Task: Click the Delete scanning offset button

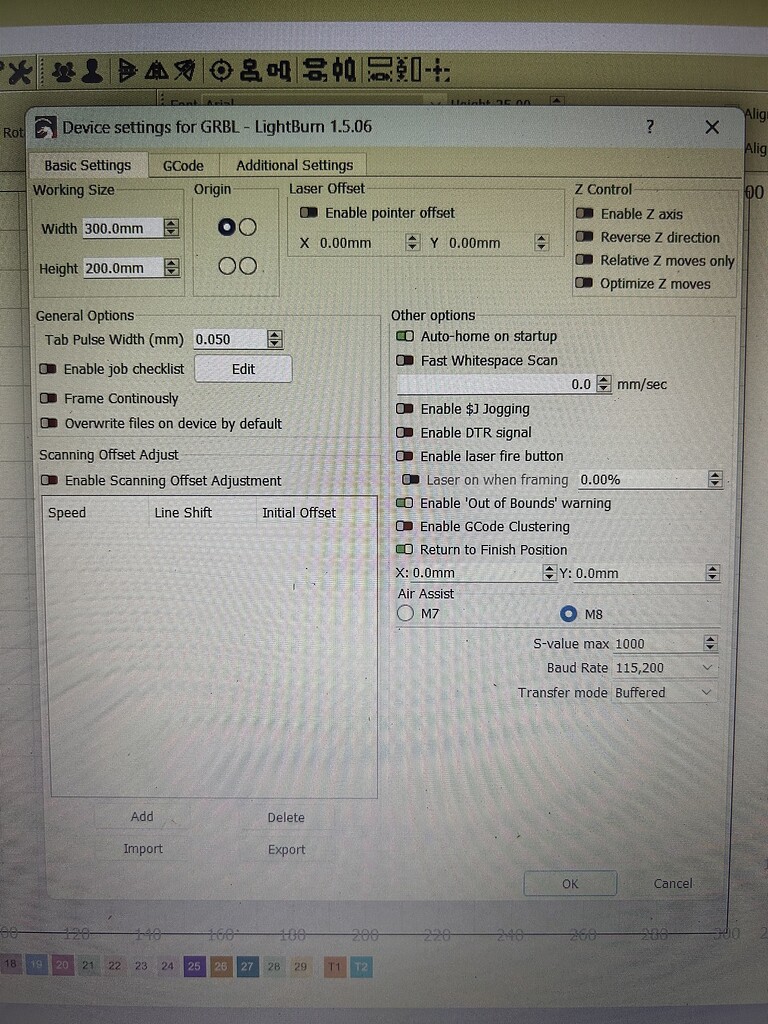Action: coord(286,818)
